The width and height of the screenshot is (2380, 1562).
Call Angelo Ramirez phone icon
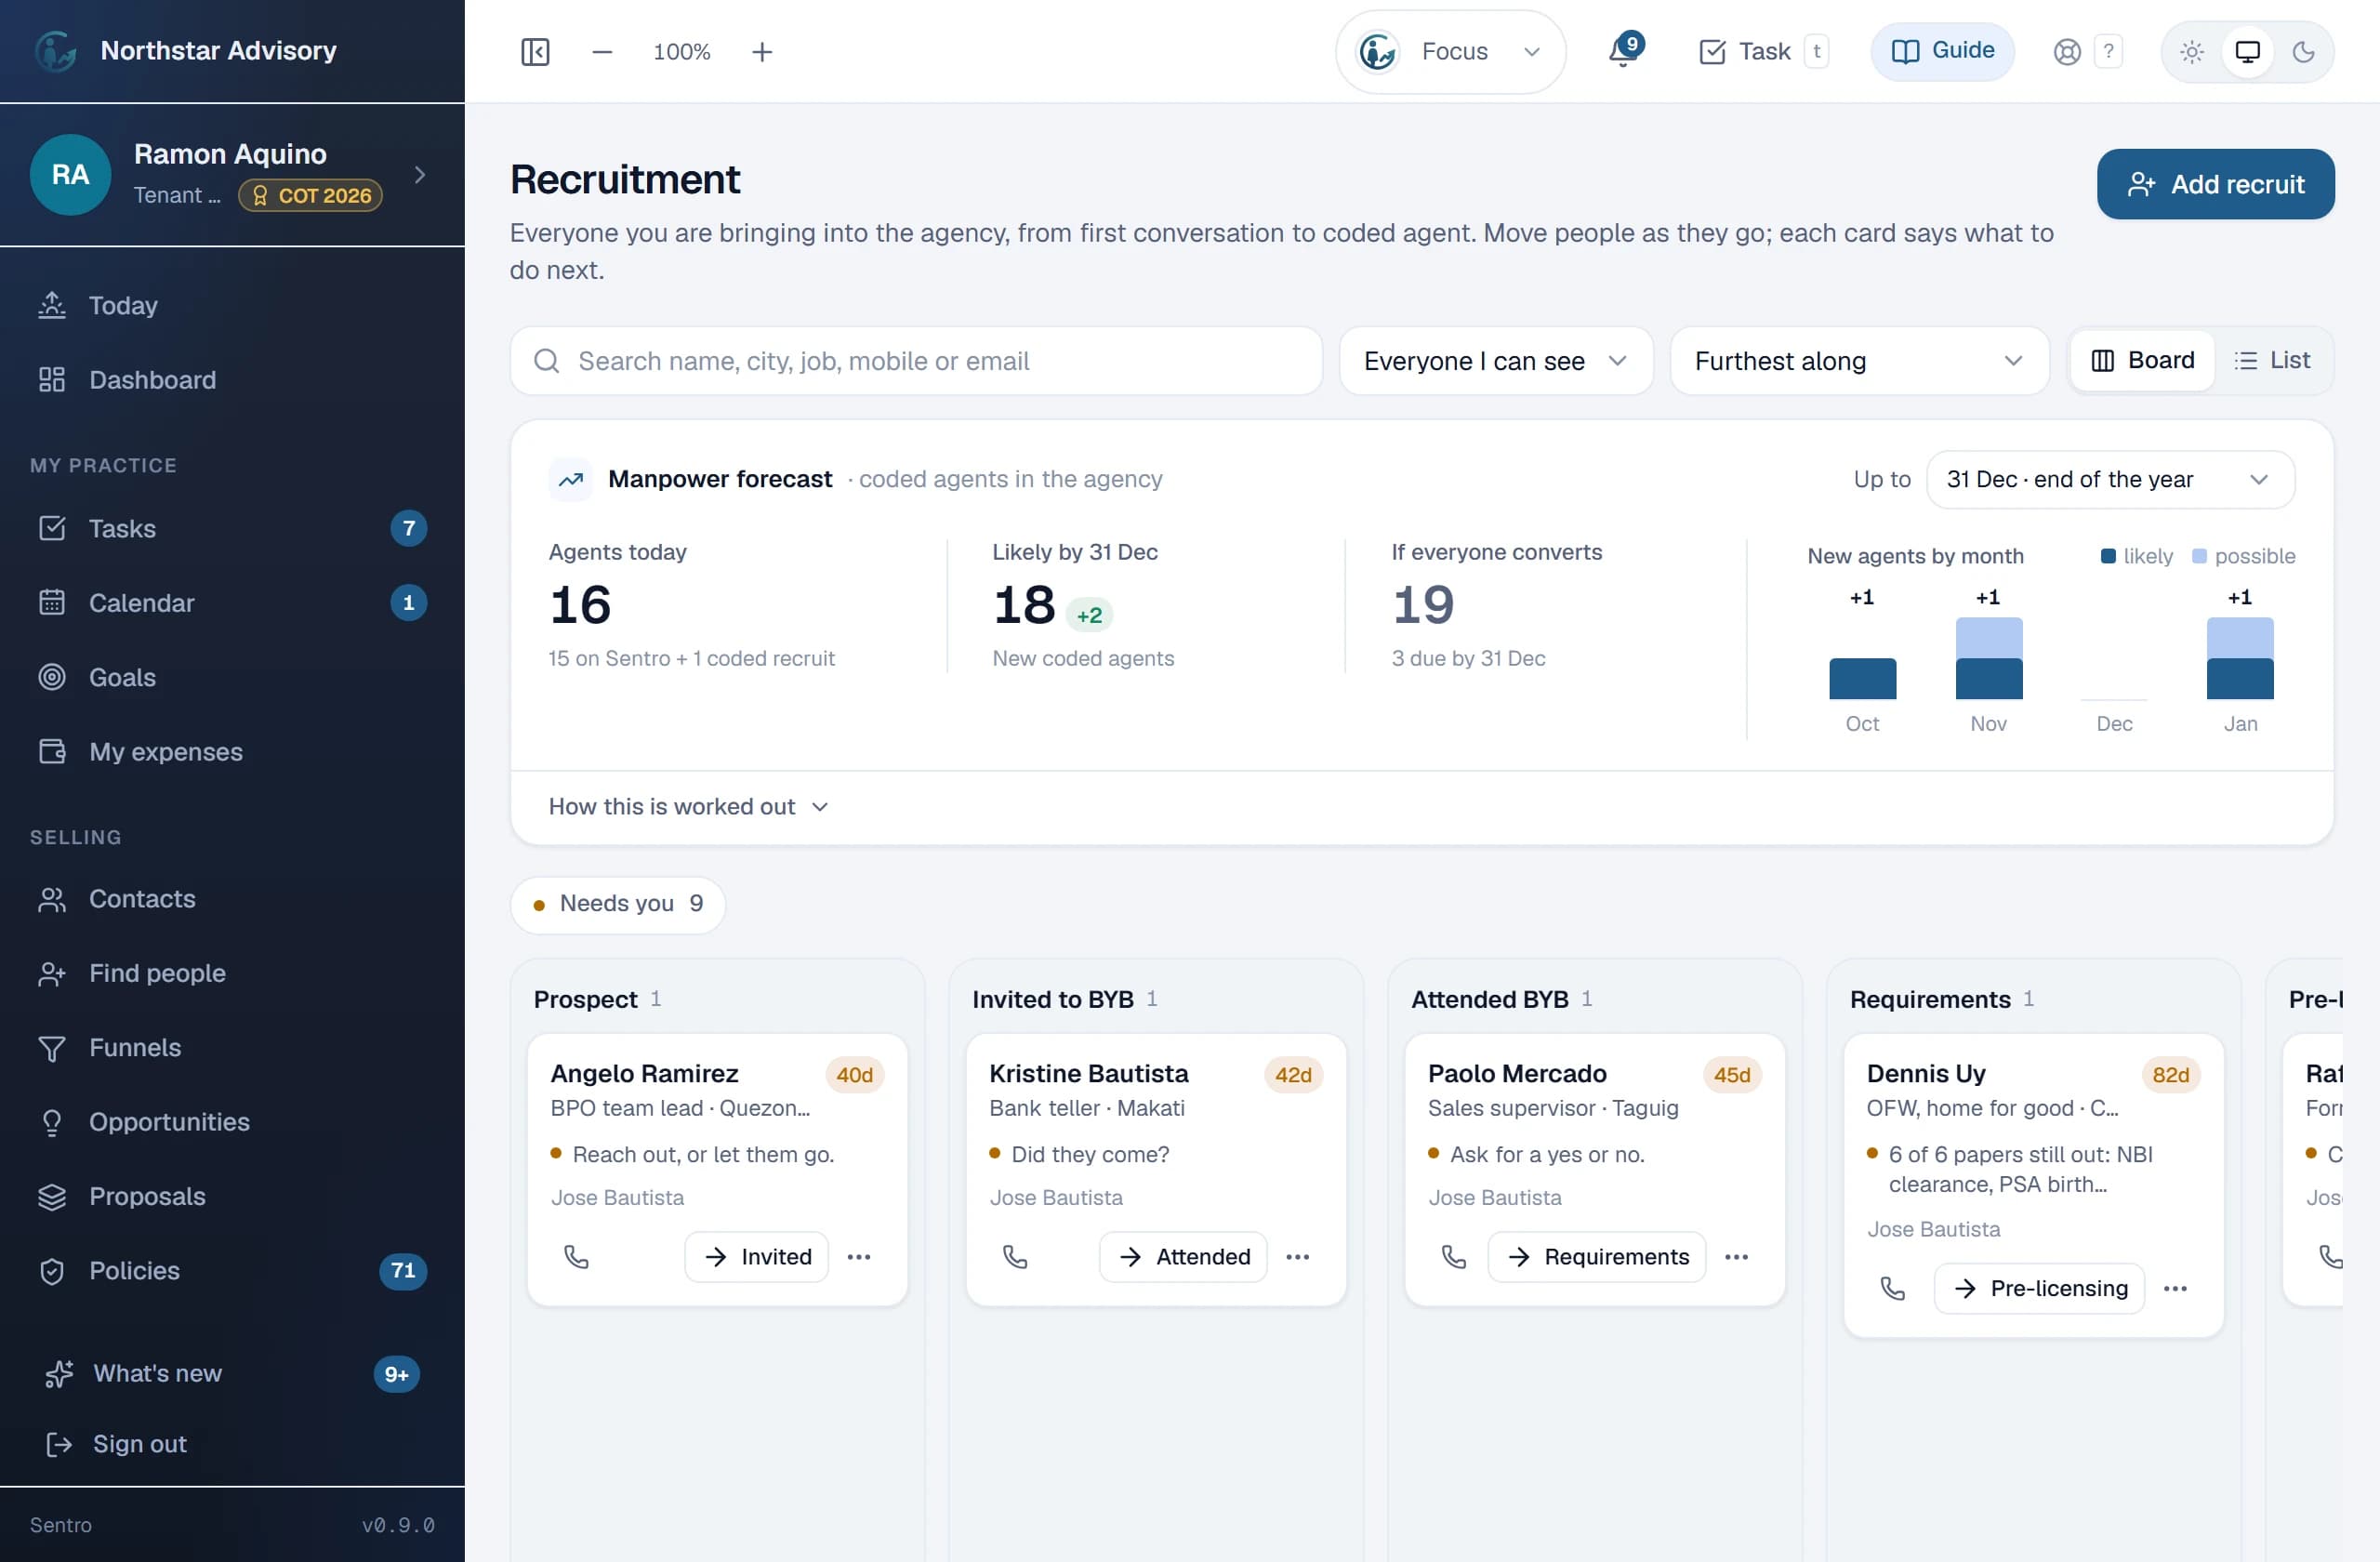tap(576, 1256)
